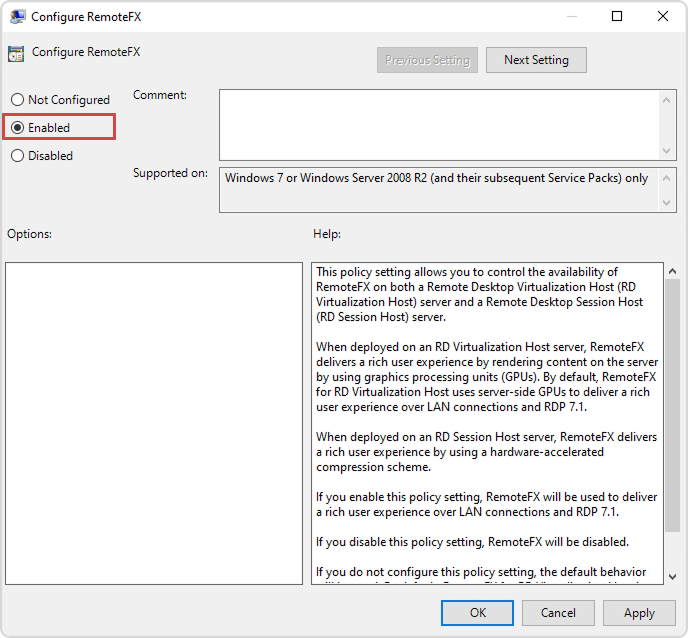688x638 pixels.
Task: Close the Configure RemoteFX dialog
Action: [663, 16]
